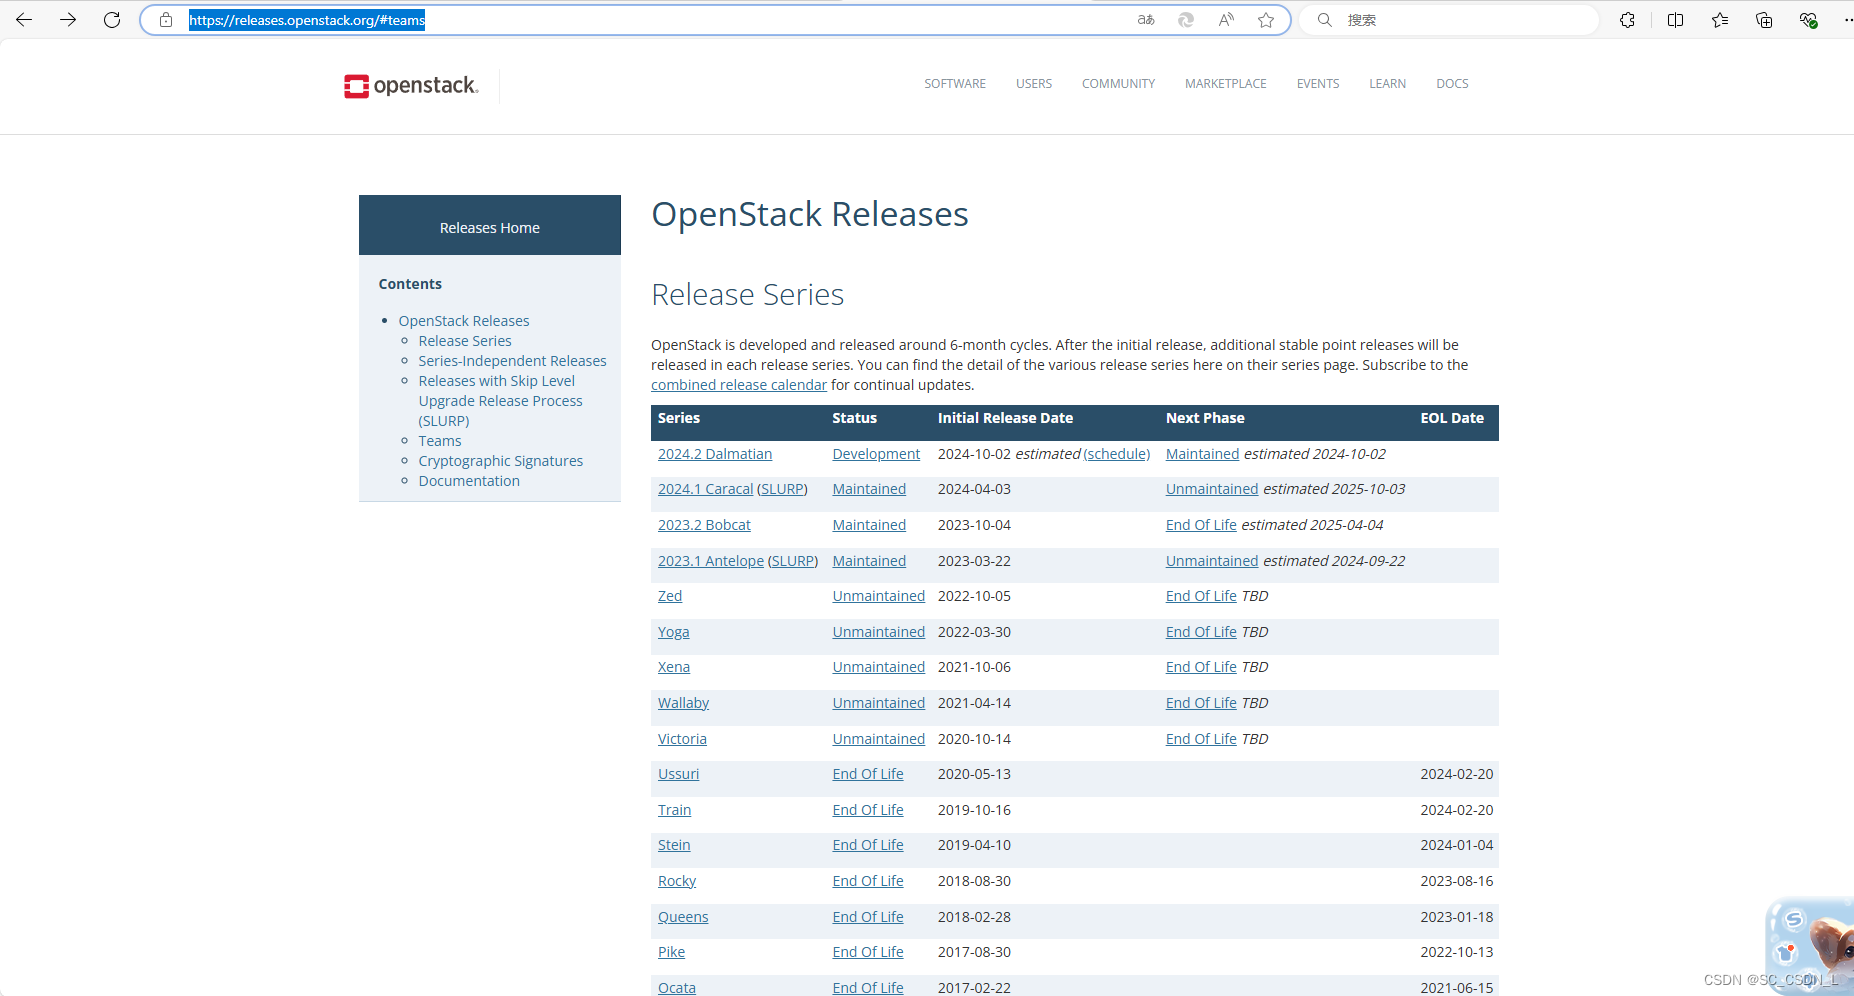Open Documentation link in Contents
This screenshot has height=996, width=1854.
click(469, 481)
